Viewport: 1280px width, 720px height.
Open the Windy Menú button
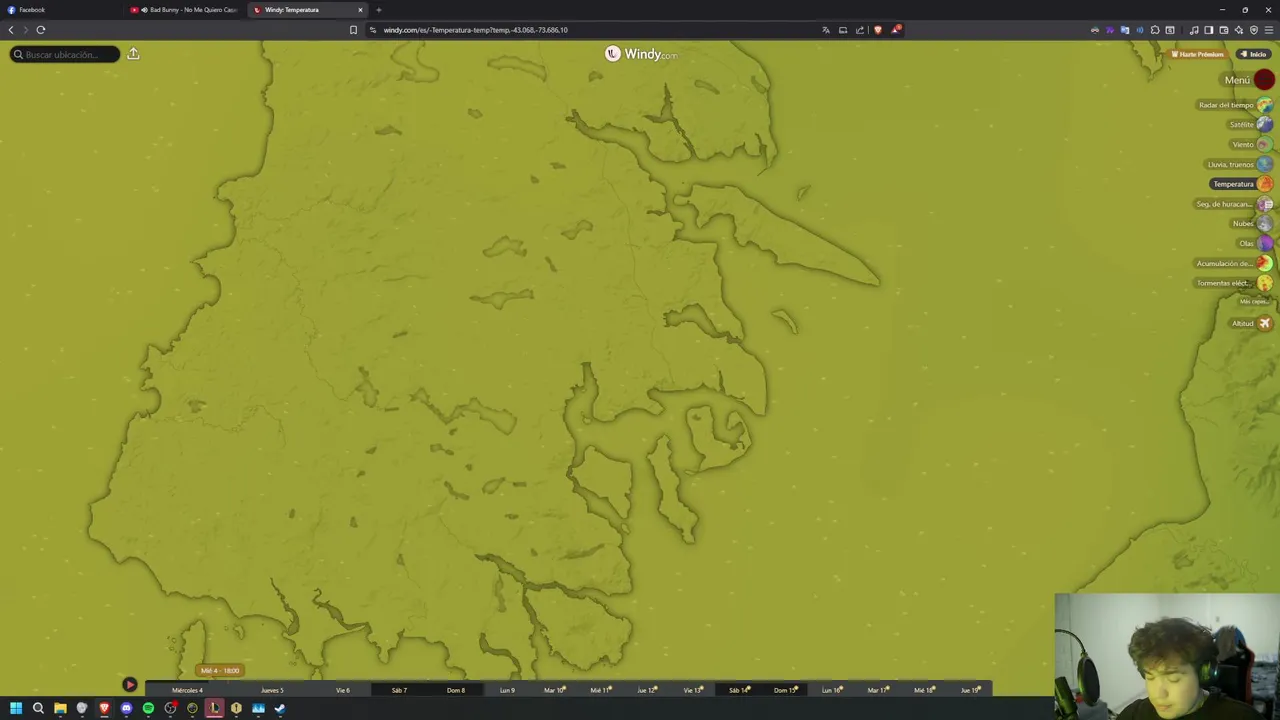(1249, 80)
